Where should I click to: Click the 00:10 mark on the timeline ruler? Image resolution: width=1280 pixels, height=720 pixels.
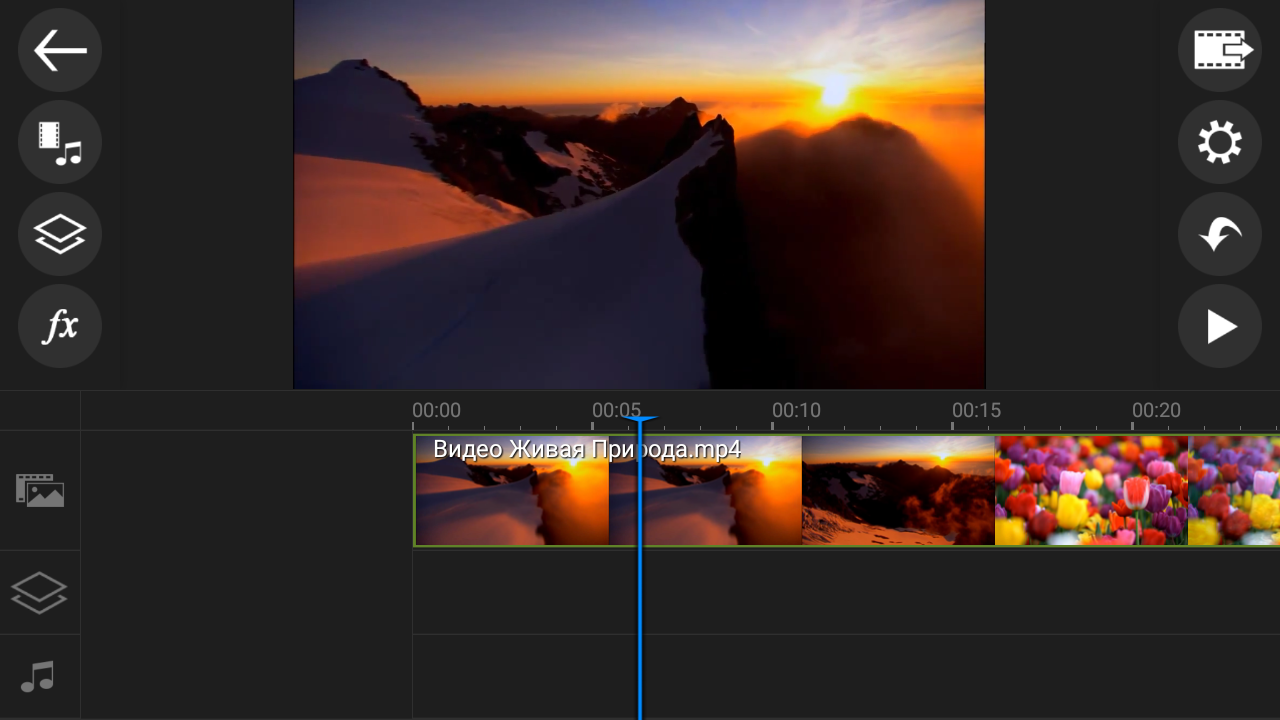coord(796,411)
